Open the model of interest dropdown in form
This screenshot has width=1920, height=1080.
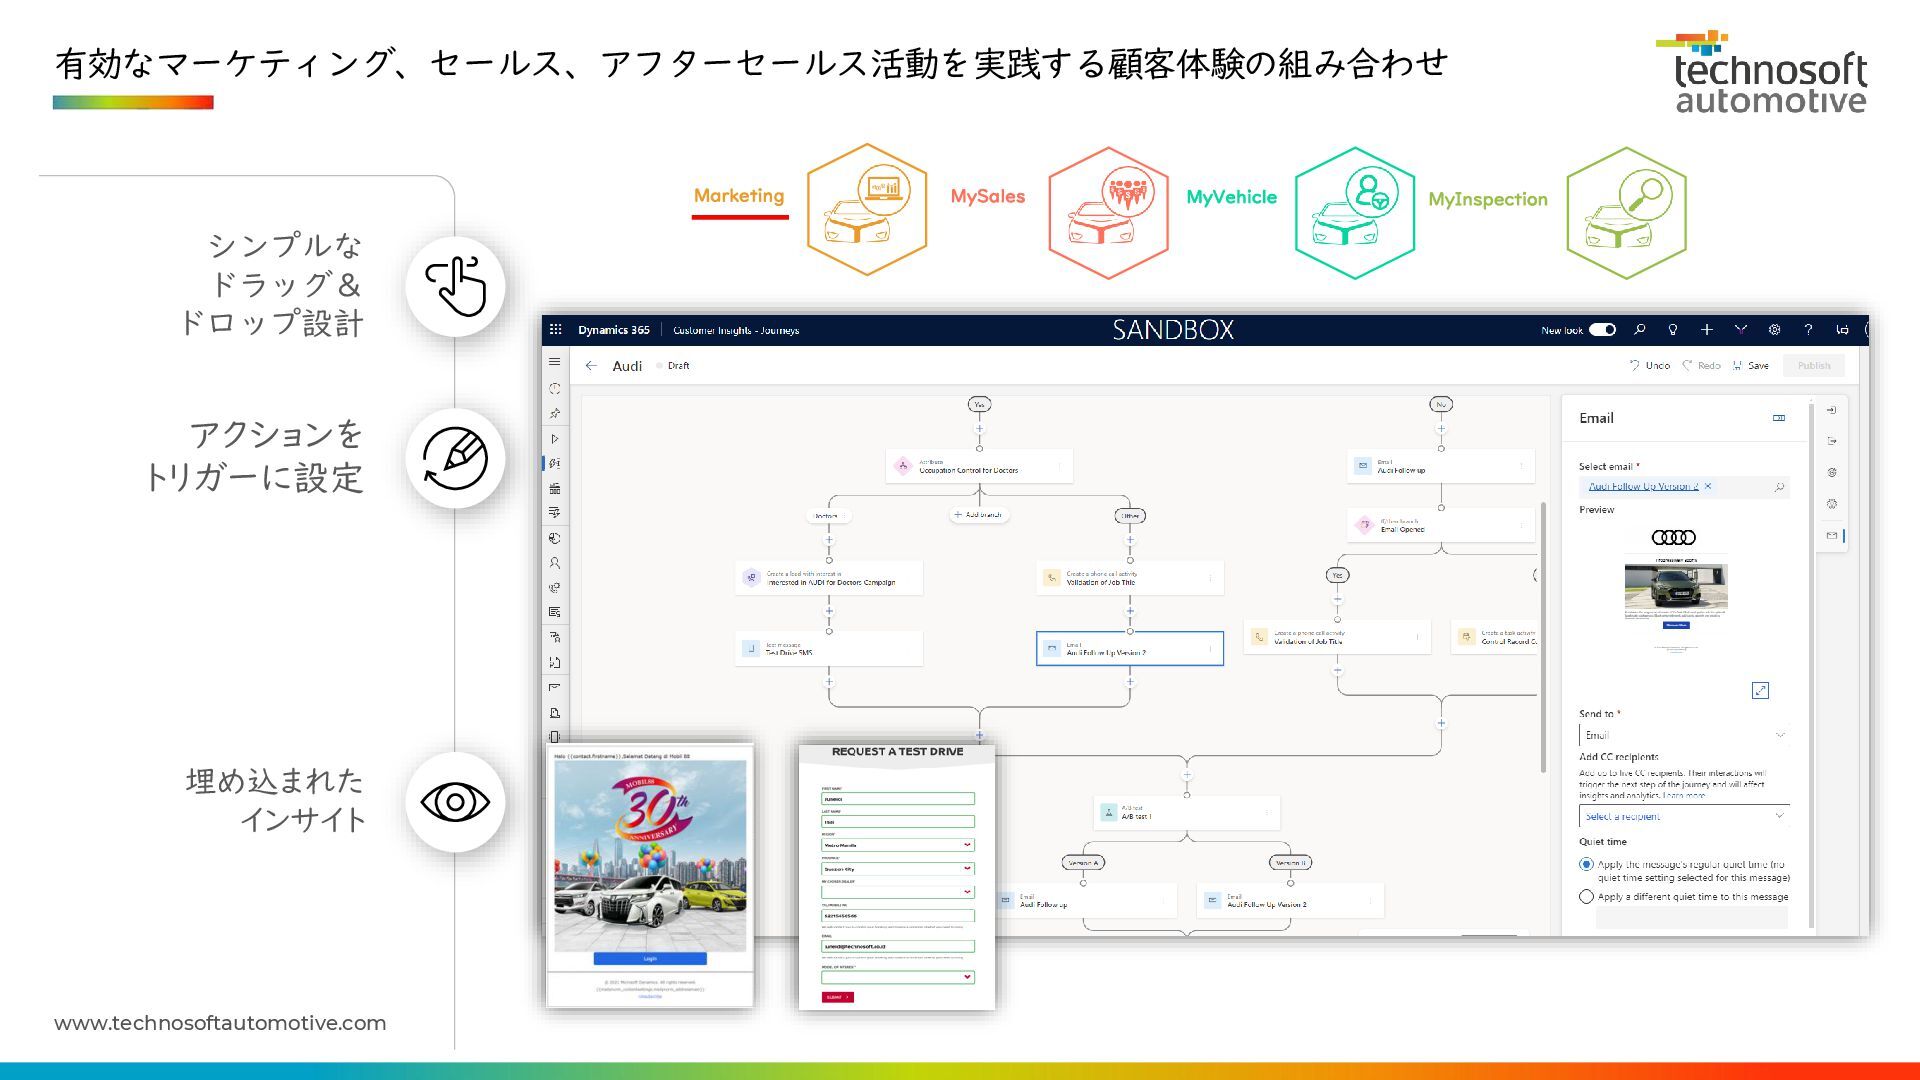click(x=897, y=977)
